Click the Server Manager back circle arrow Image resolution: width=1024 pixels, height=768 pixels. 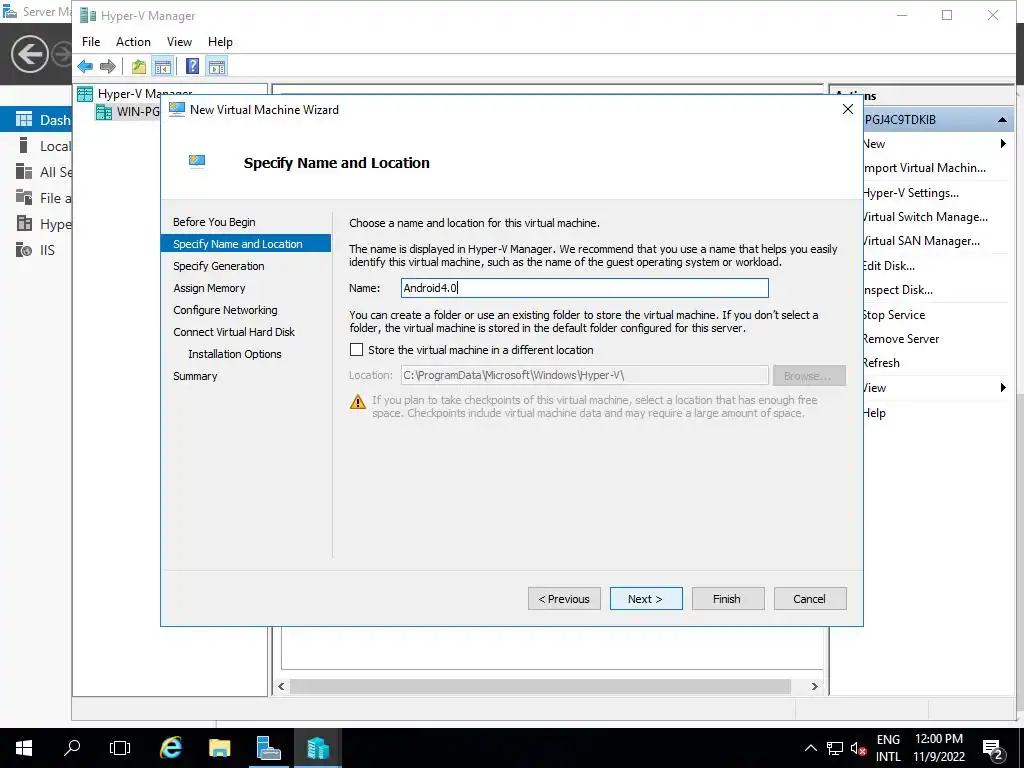pyautogui.click(x=29, y=54)
